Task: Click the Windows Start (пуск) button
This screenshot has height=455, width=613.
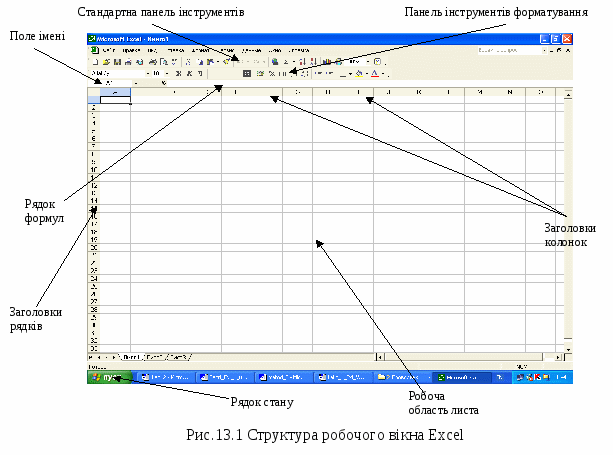Action: point(109,377)
